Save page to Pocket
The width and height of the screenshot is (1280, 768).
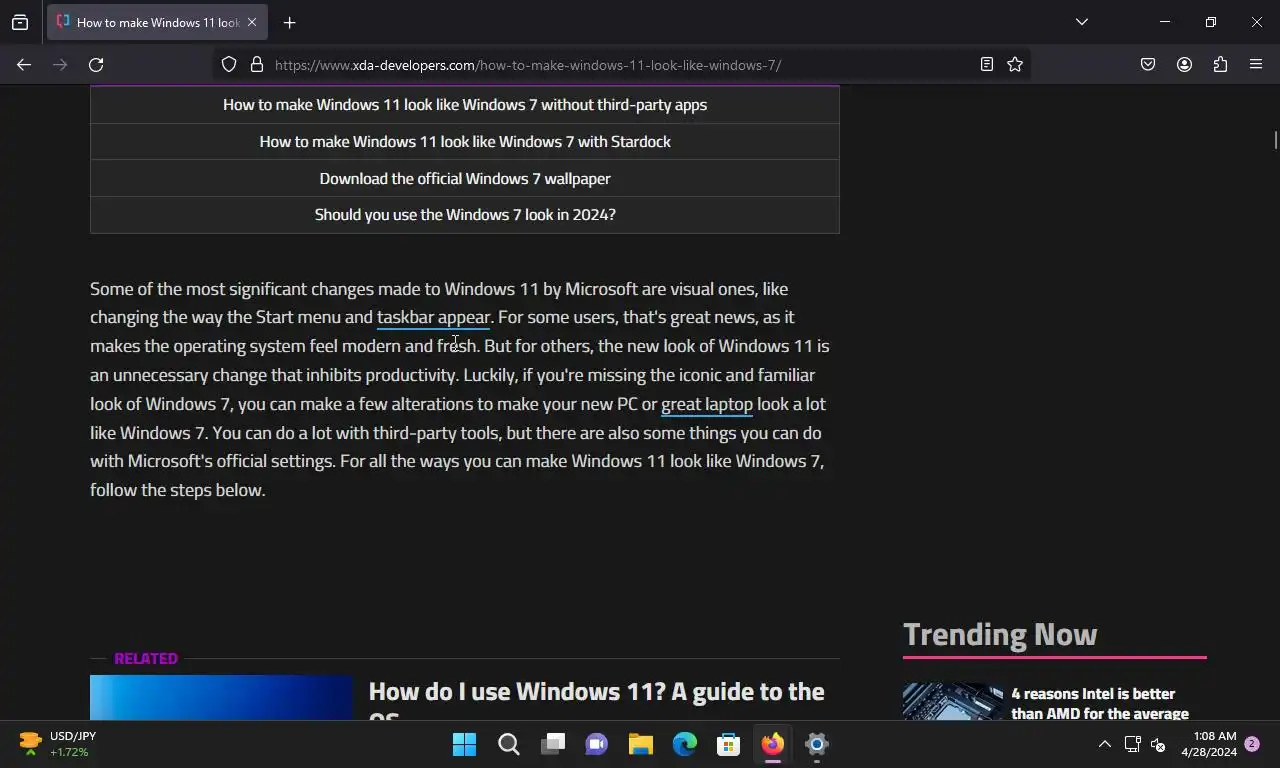click(x=1148, y=65)
